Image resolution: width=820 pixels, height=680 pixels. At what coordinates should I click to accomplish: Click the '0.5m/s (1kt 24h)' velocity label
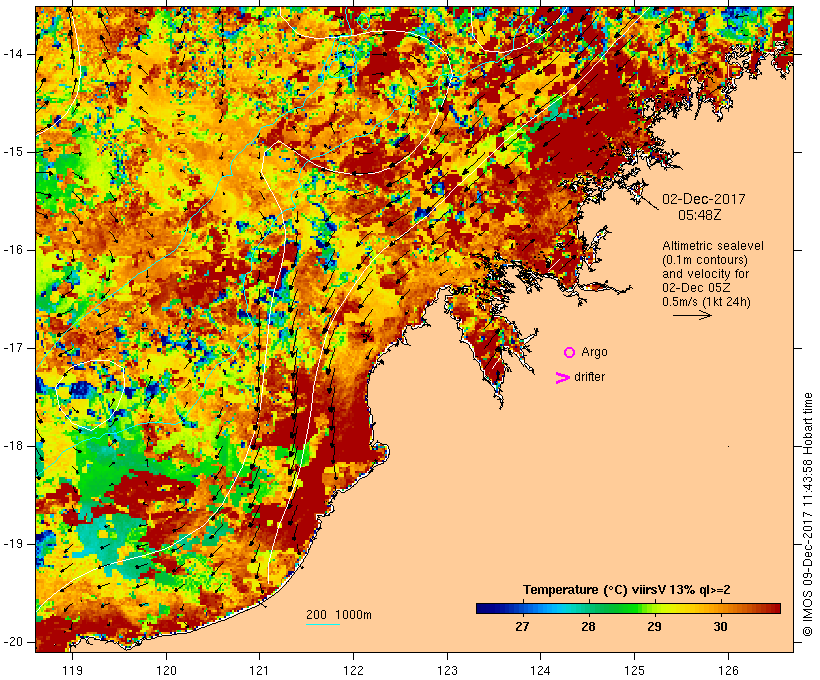(x=706, y=302)
